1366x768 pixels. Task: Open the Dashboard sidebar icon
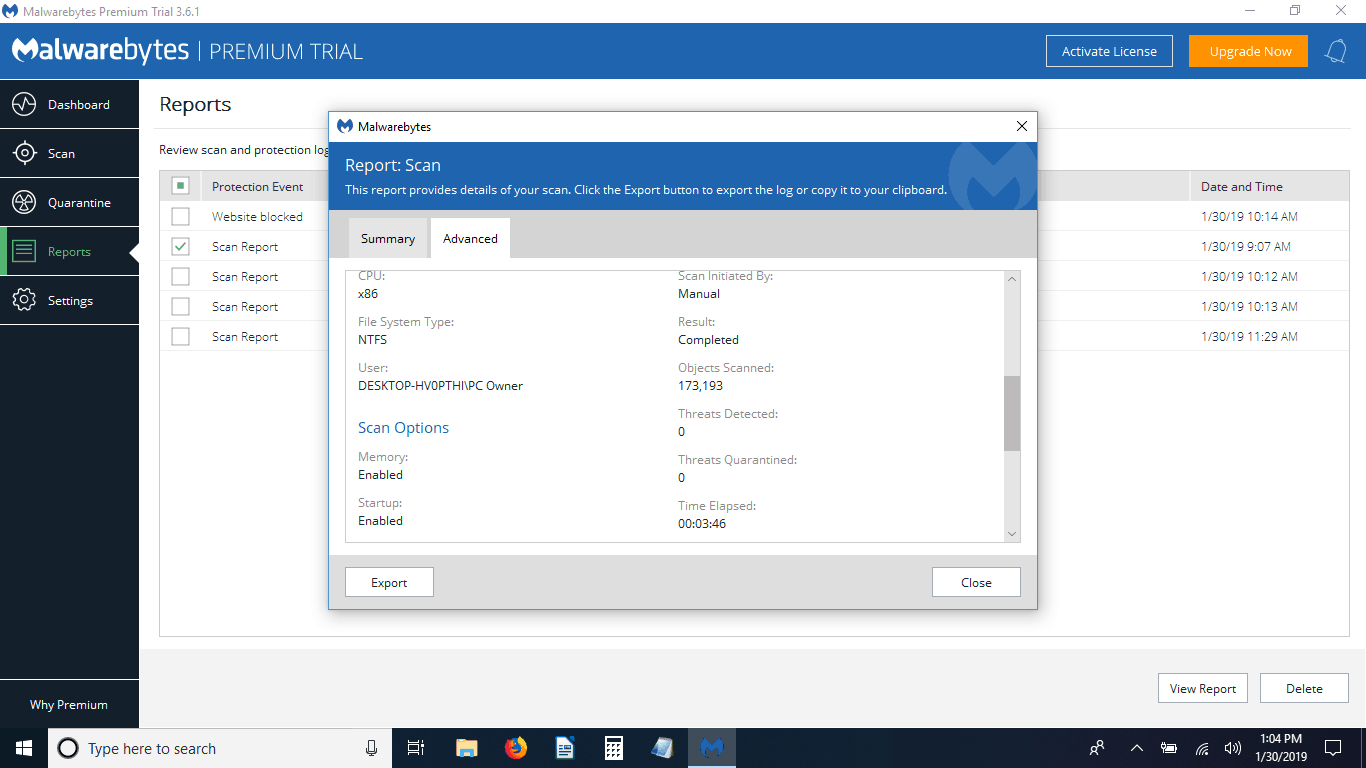pyautogui.click(x=24, y=104)
